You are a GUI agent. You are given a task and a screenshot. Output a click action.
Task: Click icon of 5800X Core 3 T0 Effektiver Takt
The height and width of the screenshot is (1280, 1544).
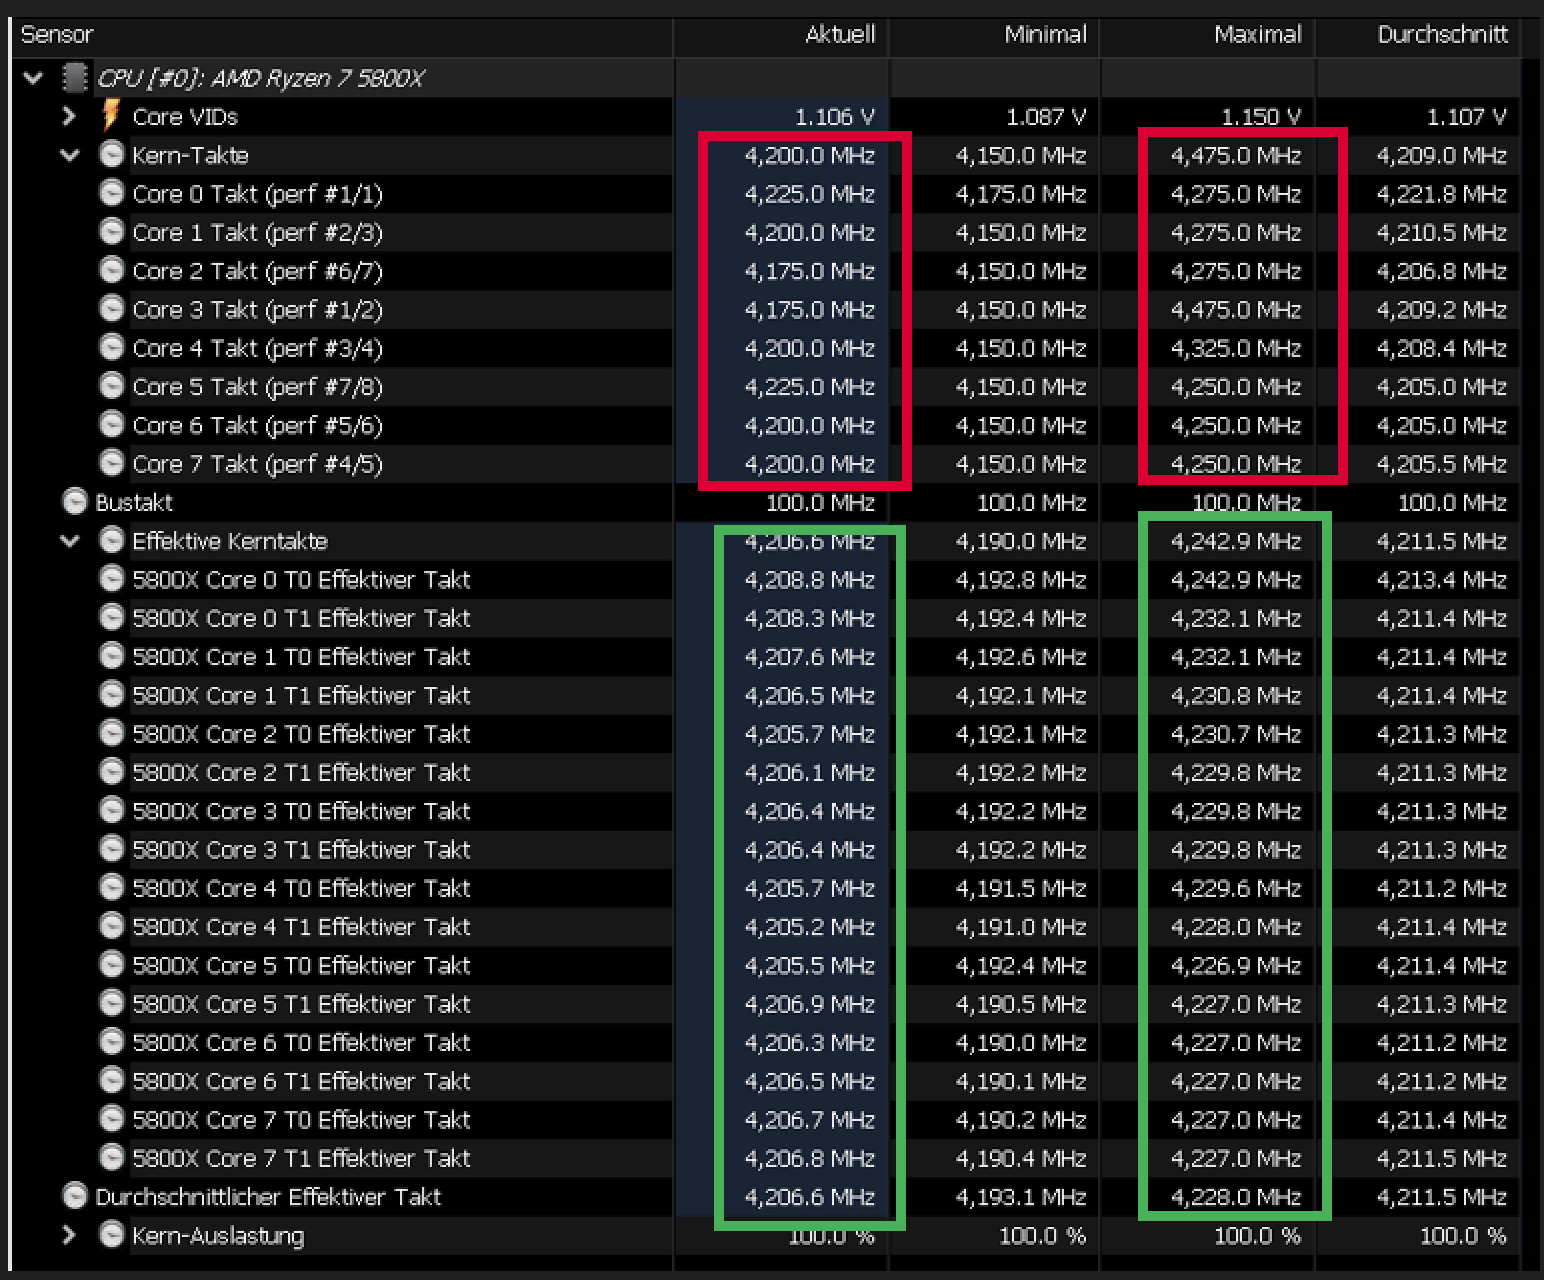(x=112, y=810)
